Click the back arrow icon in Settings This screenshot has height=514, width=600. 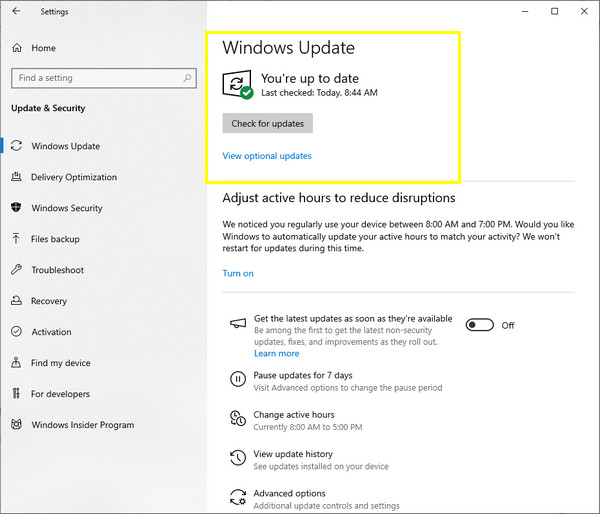pos(16,11)
